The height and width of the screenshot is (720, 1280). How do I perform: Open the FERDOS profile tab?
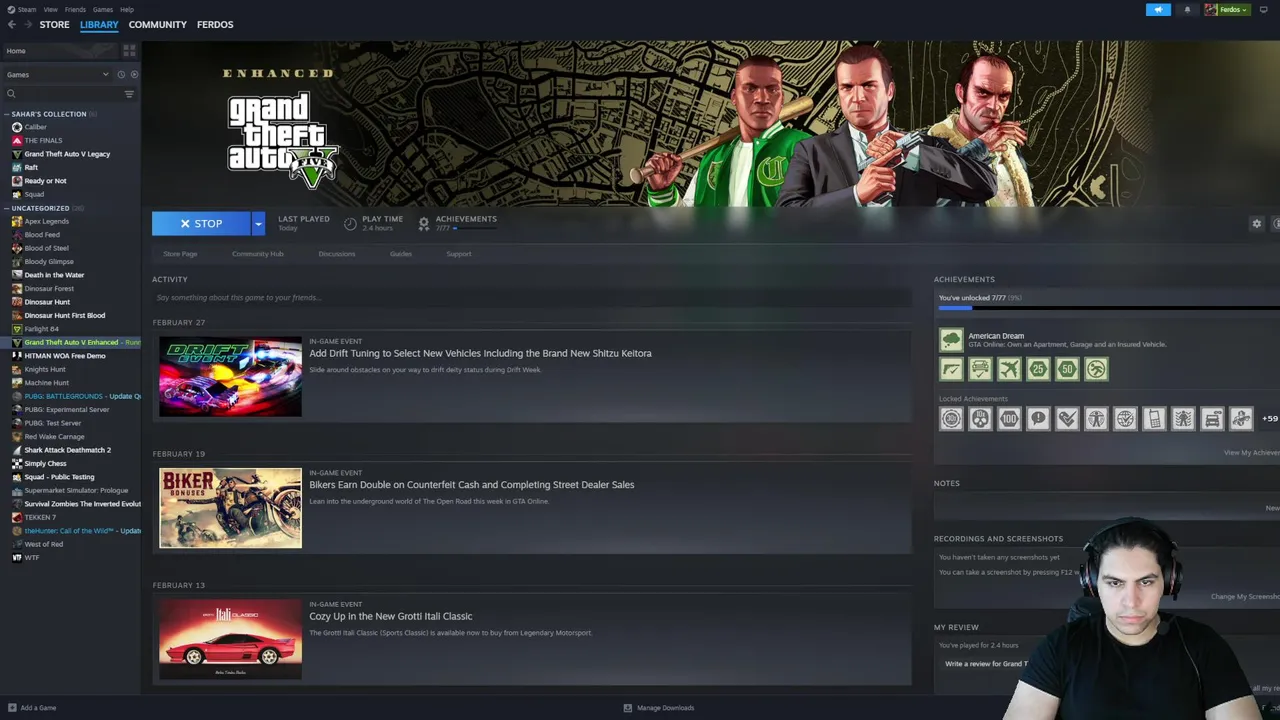click(215, 24)
